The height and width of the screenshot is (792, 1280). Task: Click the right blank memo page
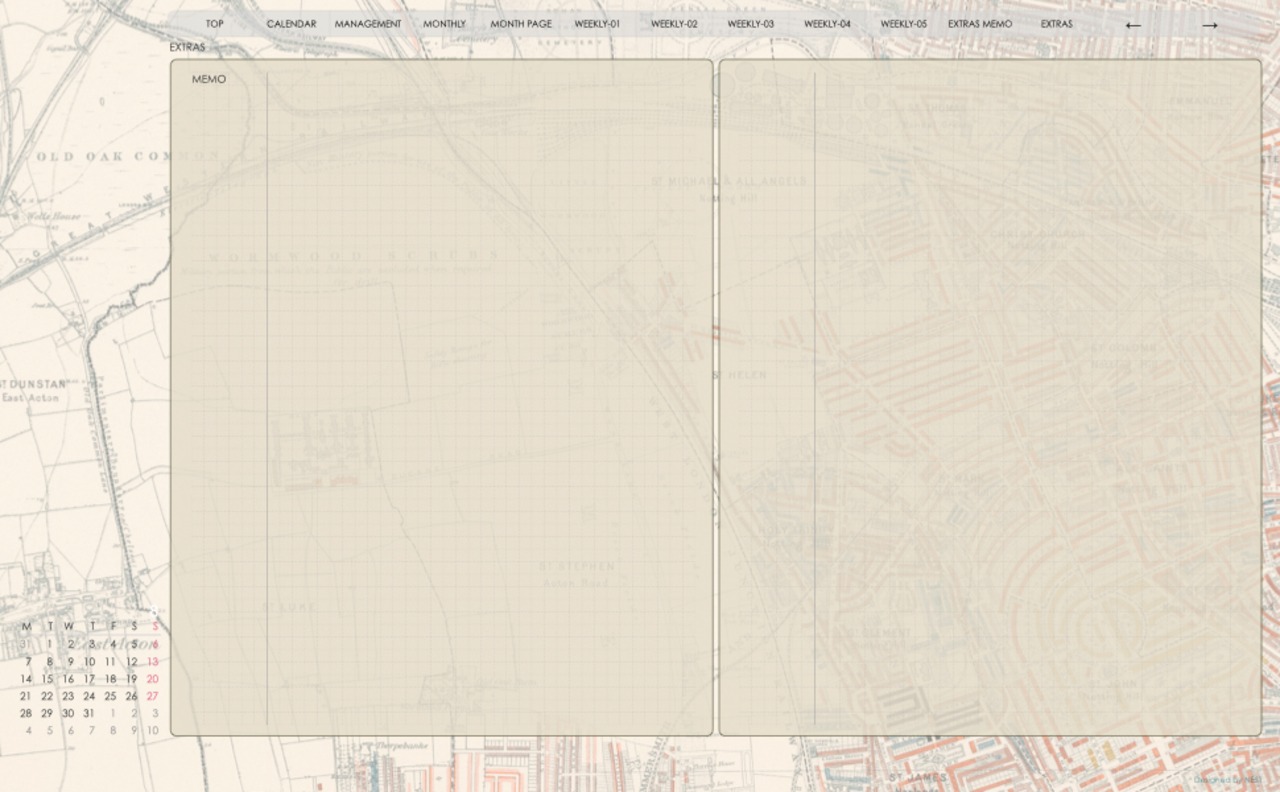(1036, 400)
